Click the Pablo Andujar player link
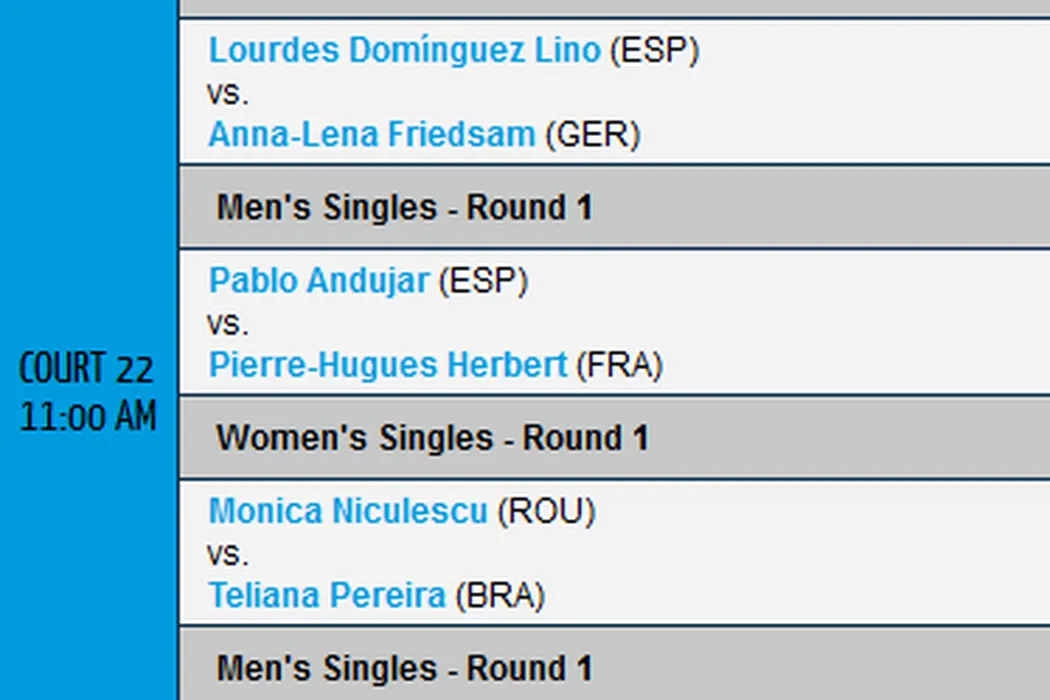1050x700 pixels. click(318, 281)
